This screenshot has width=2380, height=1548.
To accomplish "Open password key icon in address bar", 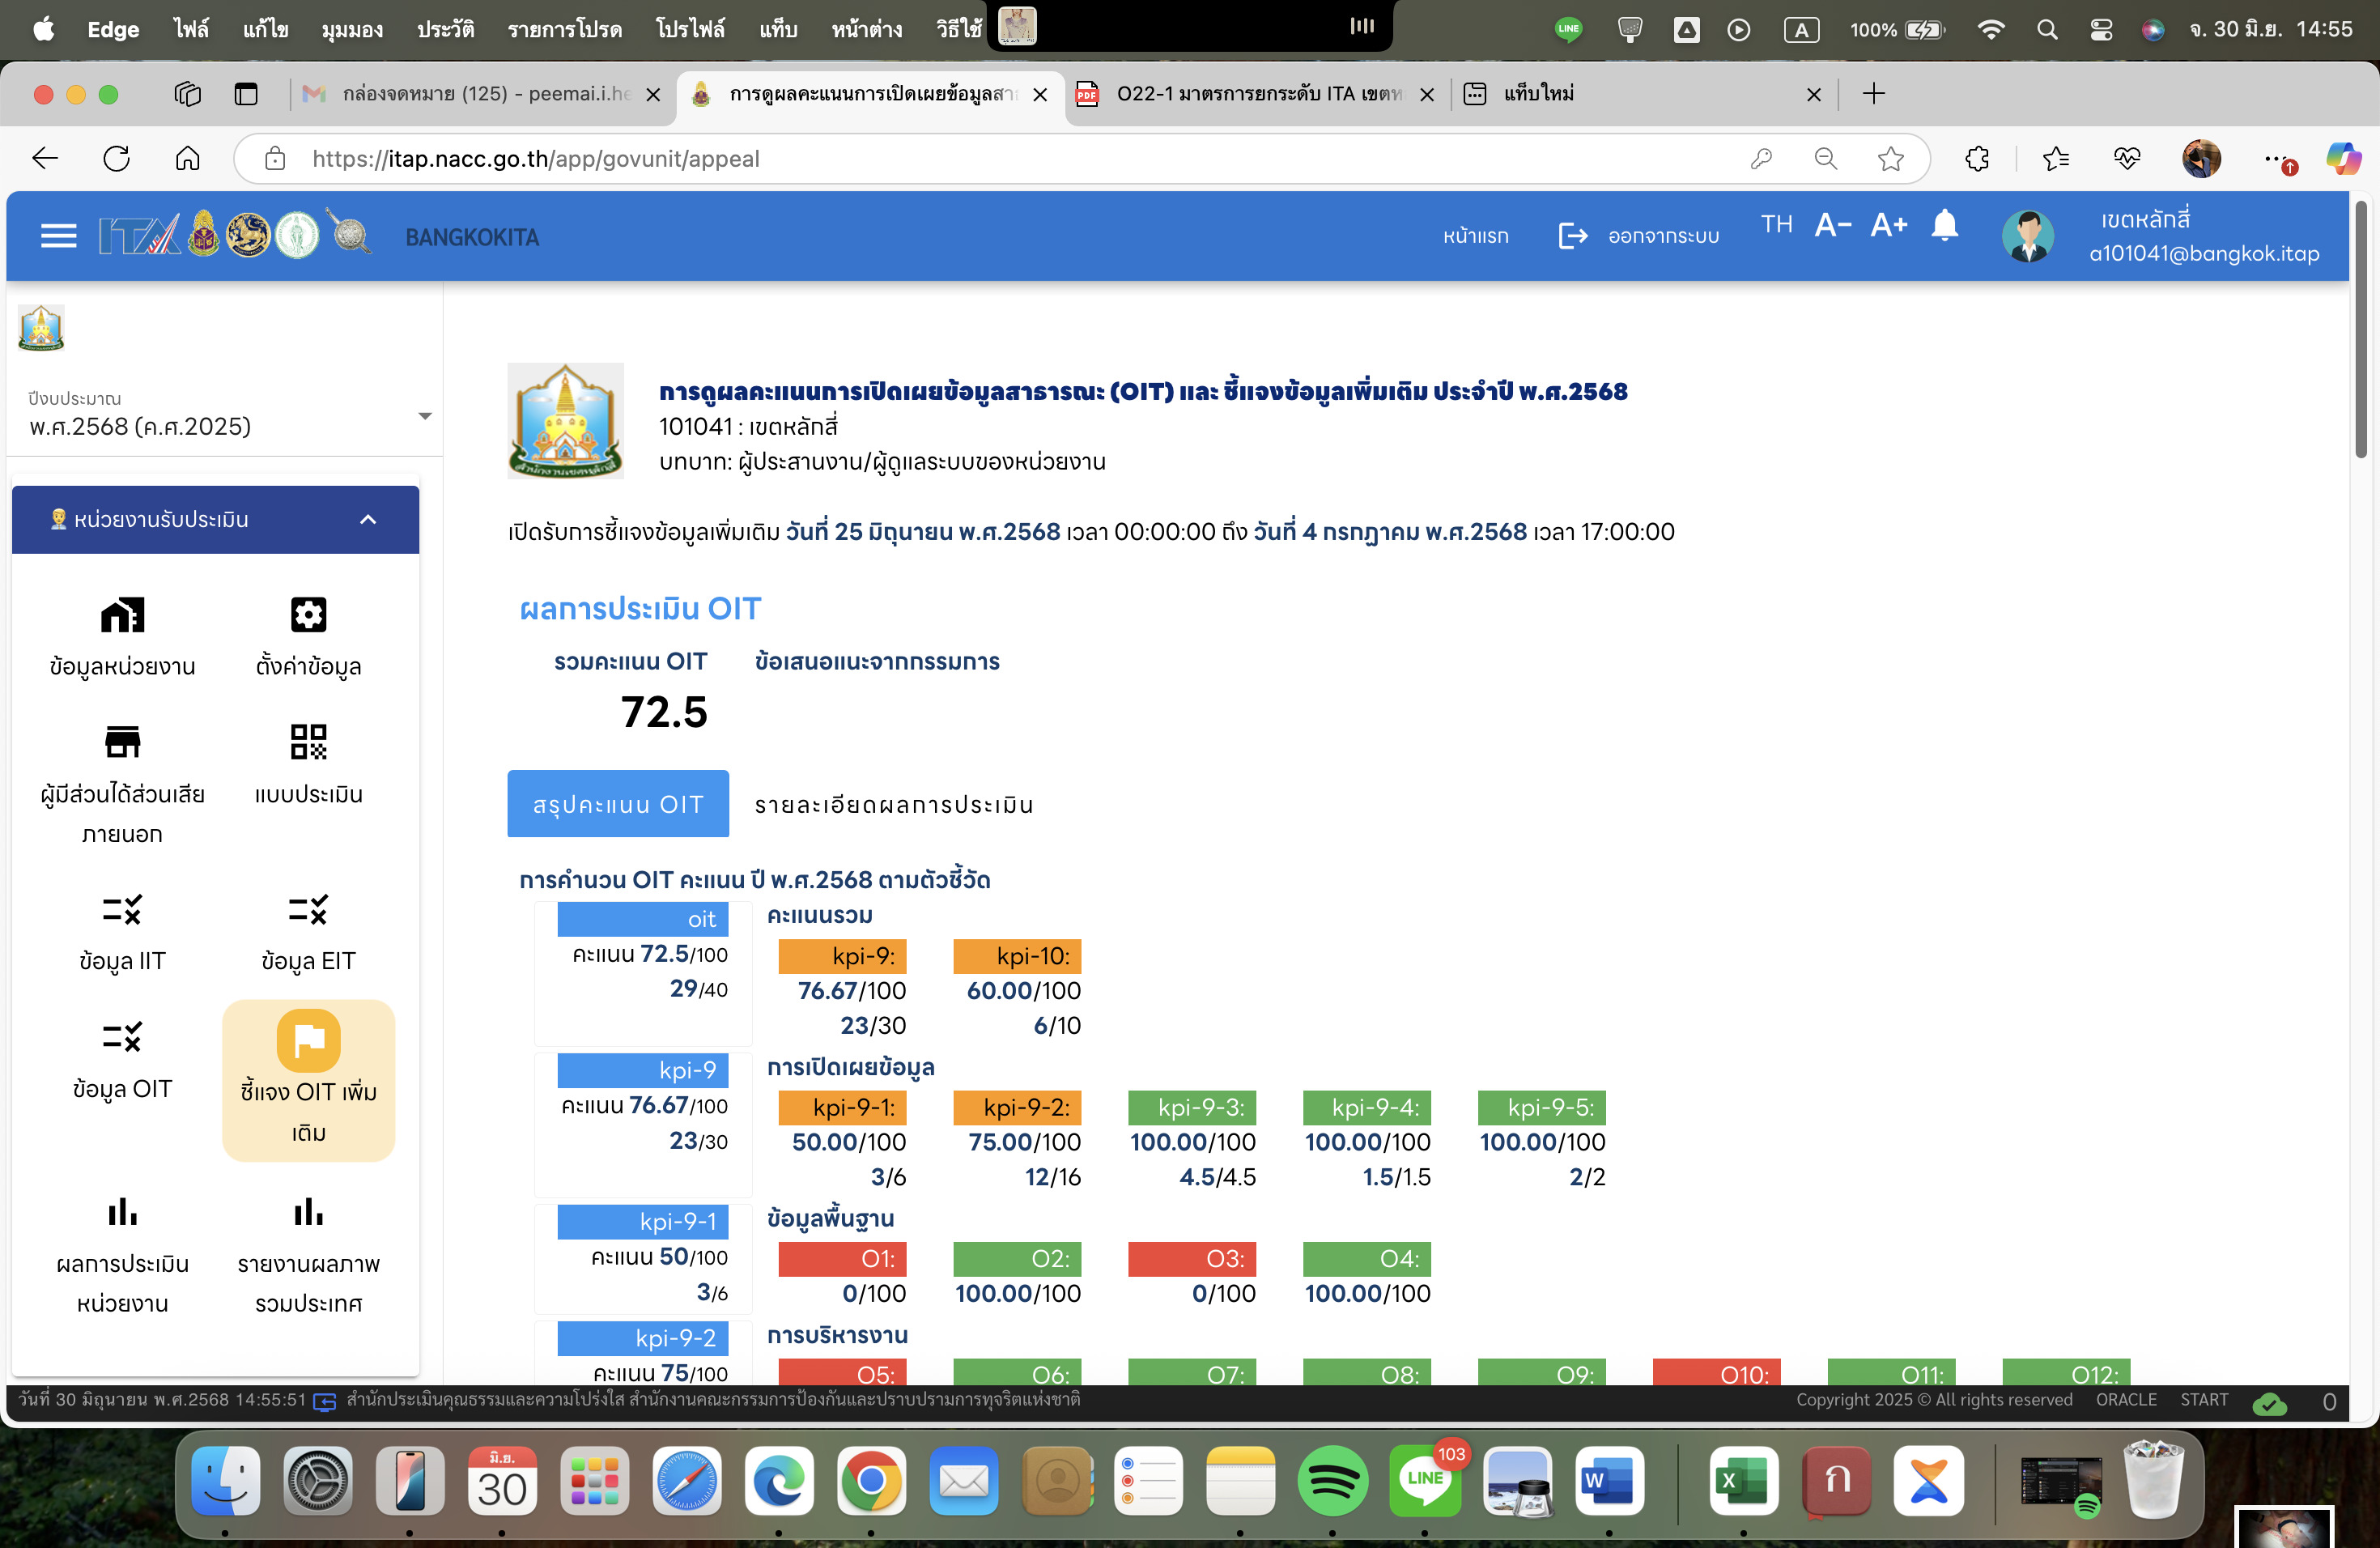I will tap(1761, 158).
